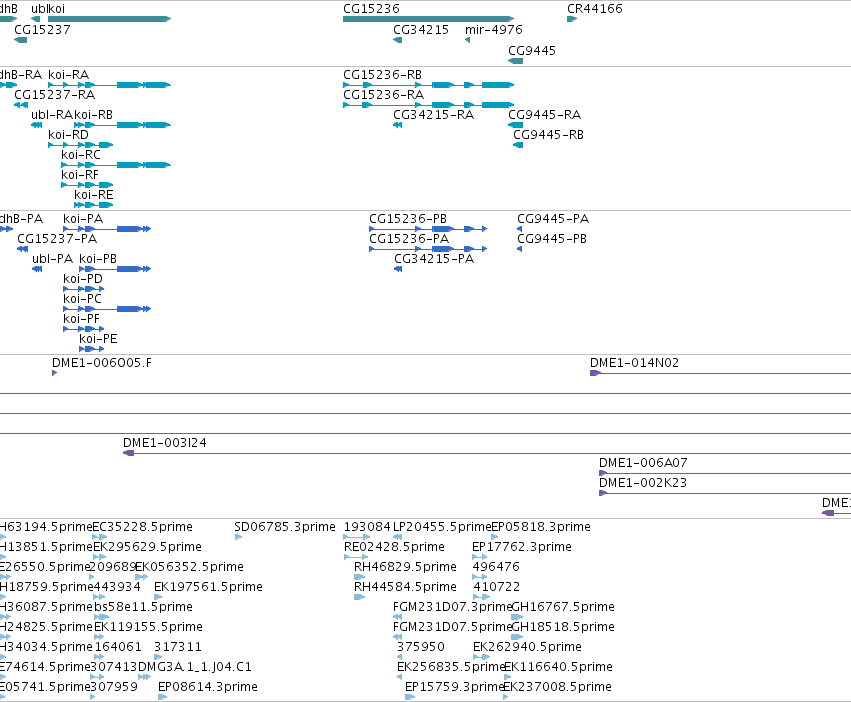Select the EK056352.5prime EST label

tap(189, 567)
